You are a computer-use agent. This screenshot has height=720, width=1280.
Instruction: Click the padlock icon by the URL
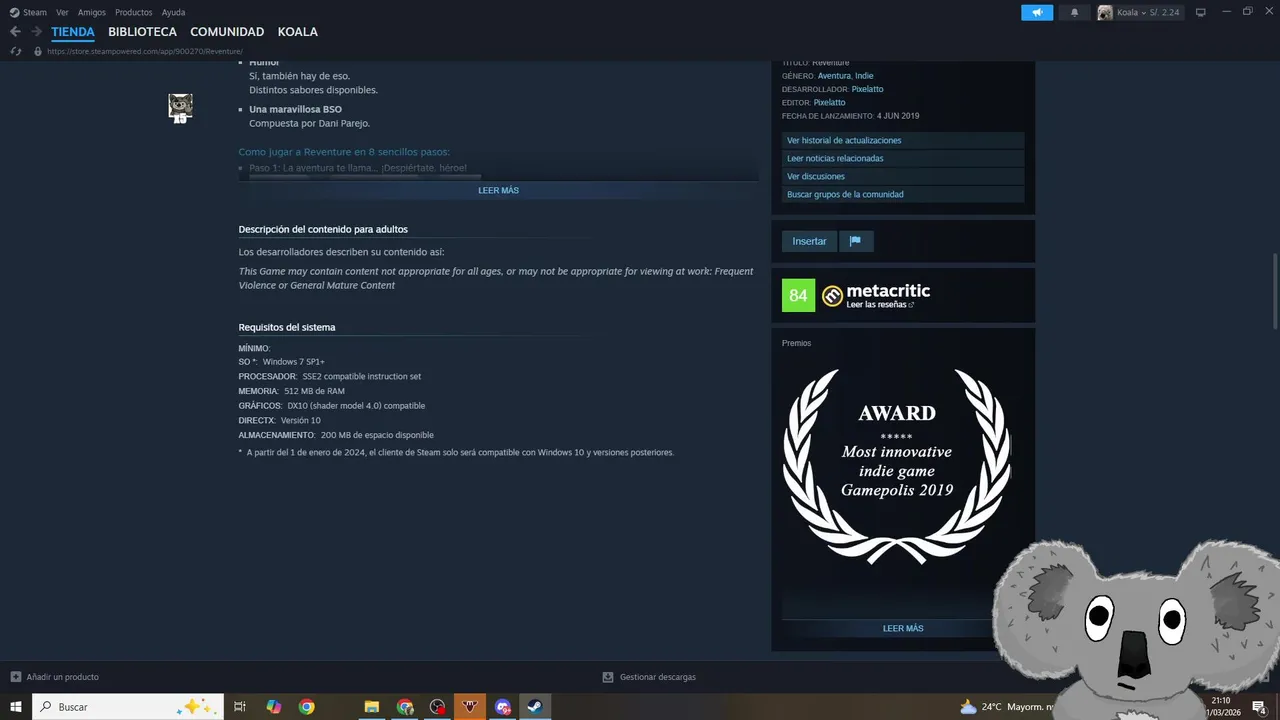point(38,51)
